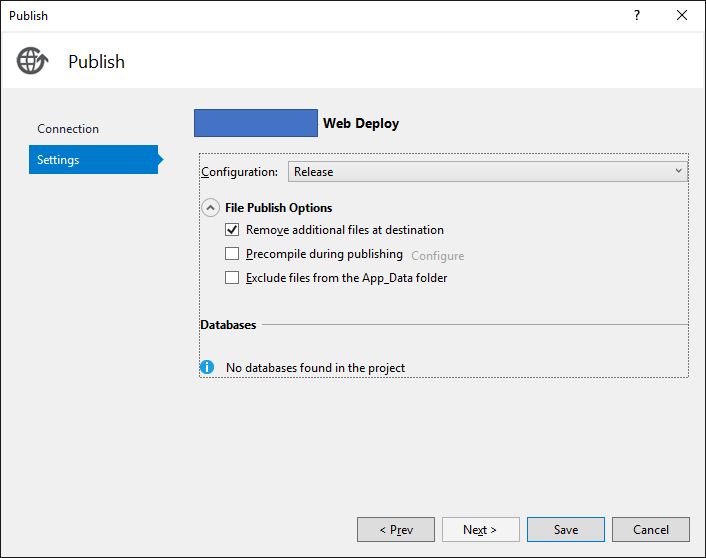706x558 pixels.
Task: Switch to the Connection tab
Action: pos(68,129)
